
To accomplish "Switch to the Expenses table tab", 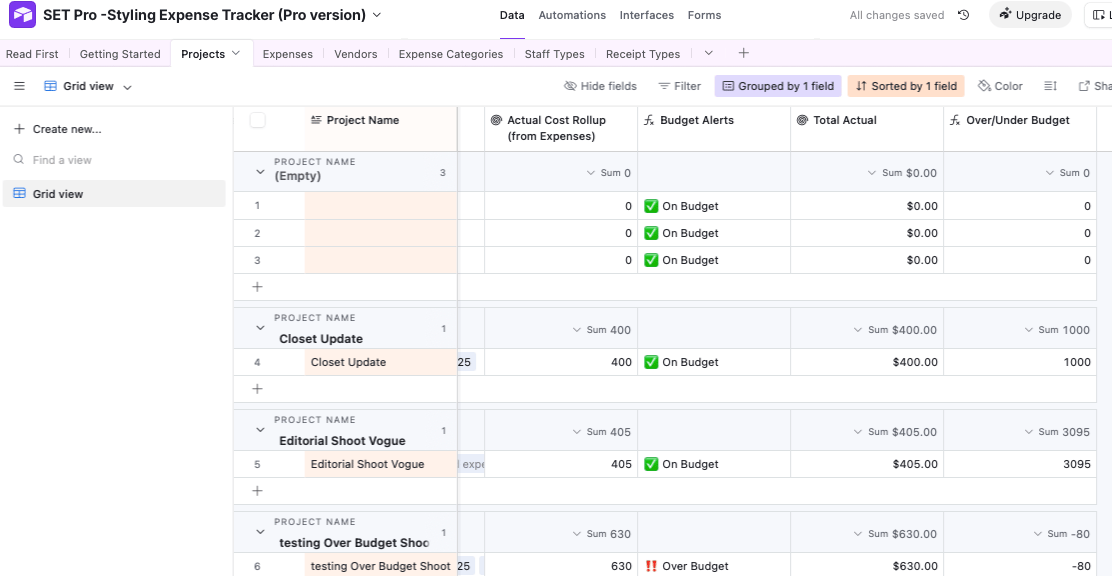I will tap(287, 54).
